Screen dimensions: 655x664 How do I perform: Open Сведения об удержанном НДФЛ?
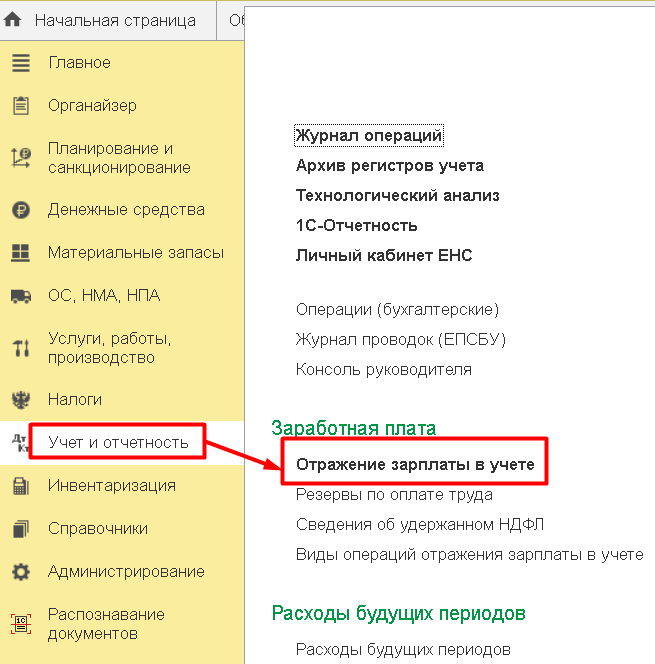tap(420, 525)
